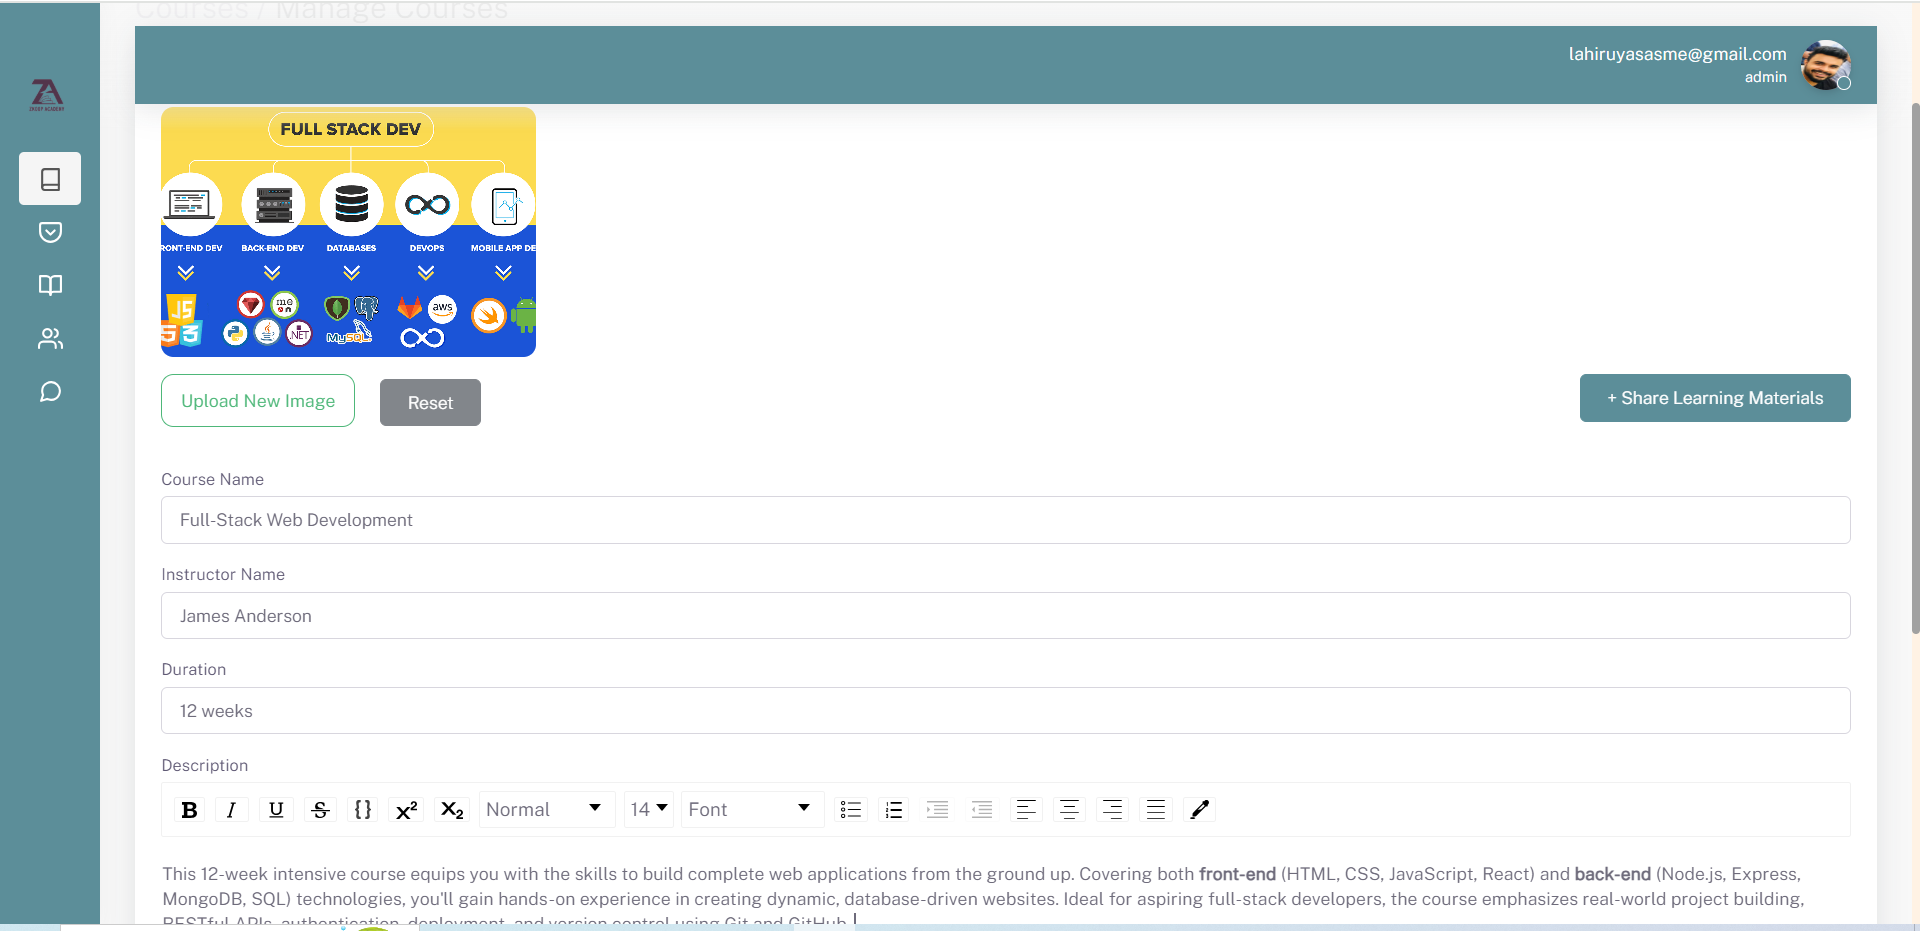Image resolution: width=1920 pixels, height=931 pixels.
Task: Insert an ordered numbered list
Action: pos(894,810)
